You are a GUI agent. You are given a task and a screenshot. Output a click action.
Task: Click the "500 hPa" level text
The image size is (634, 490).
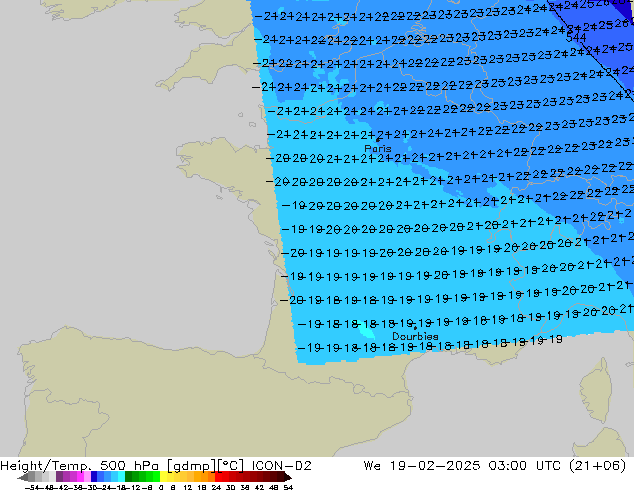(x=131, y=466)
